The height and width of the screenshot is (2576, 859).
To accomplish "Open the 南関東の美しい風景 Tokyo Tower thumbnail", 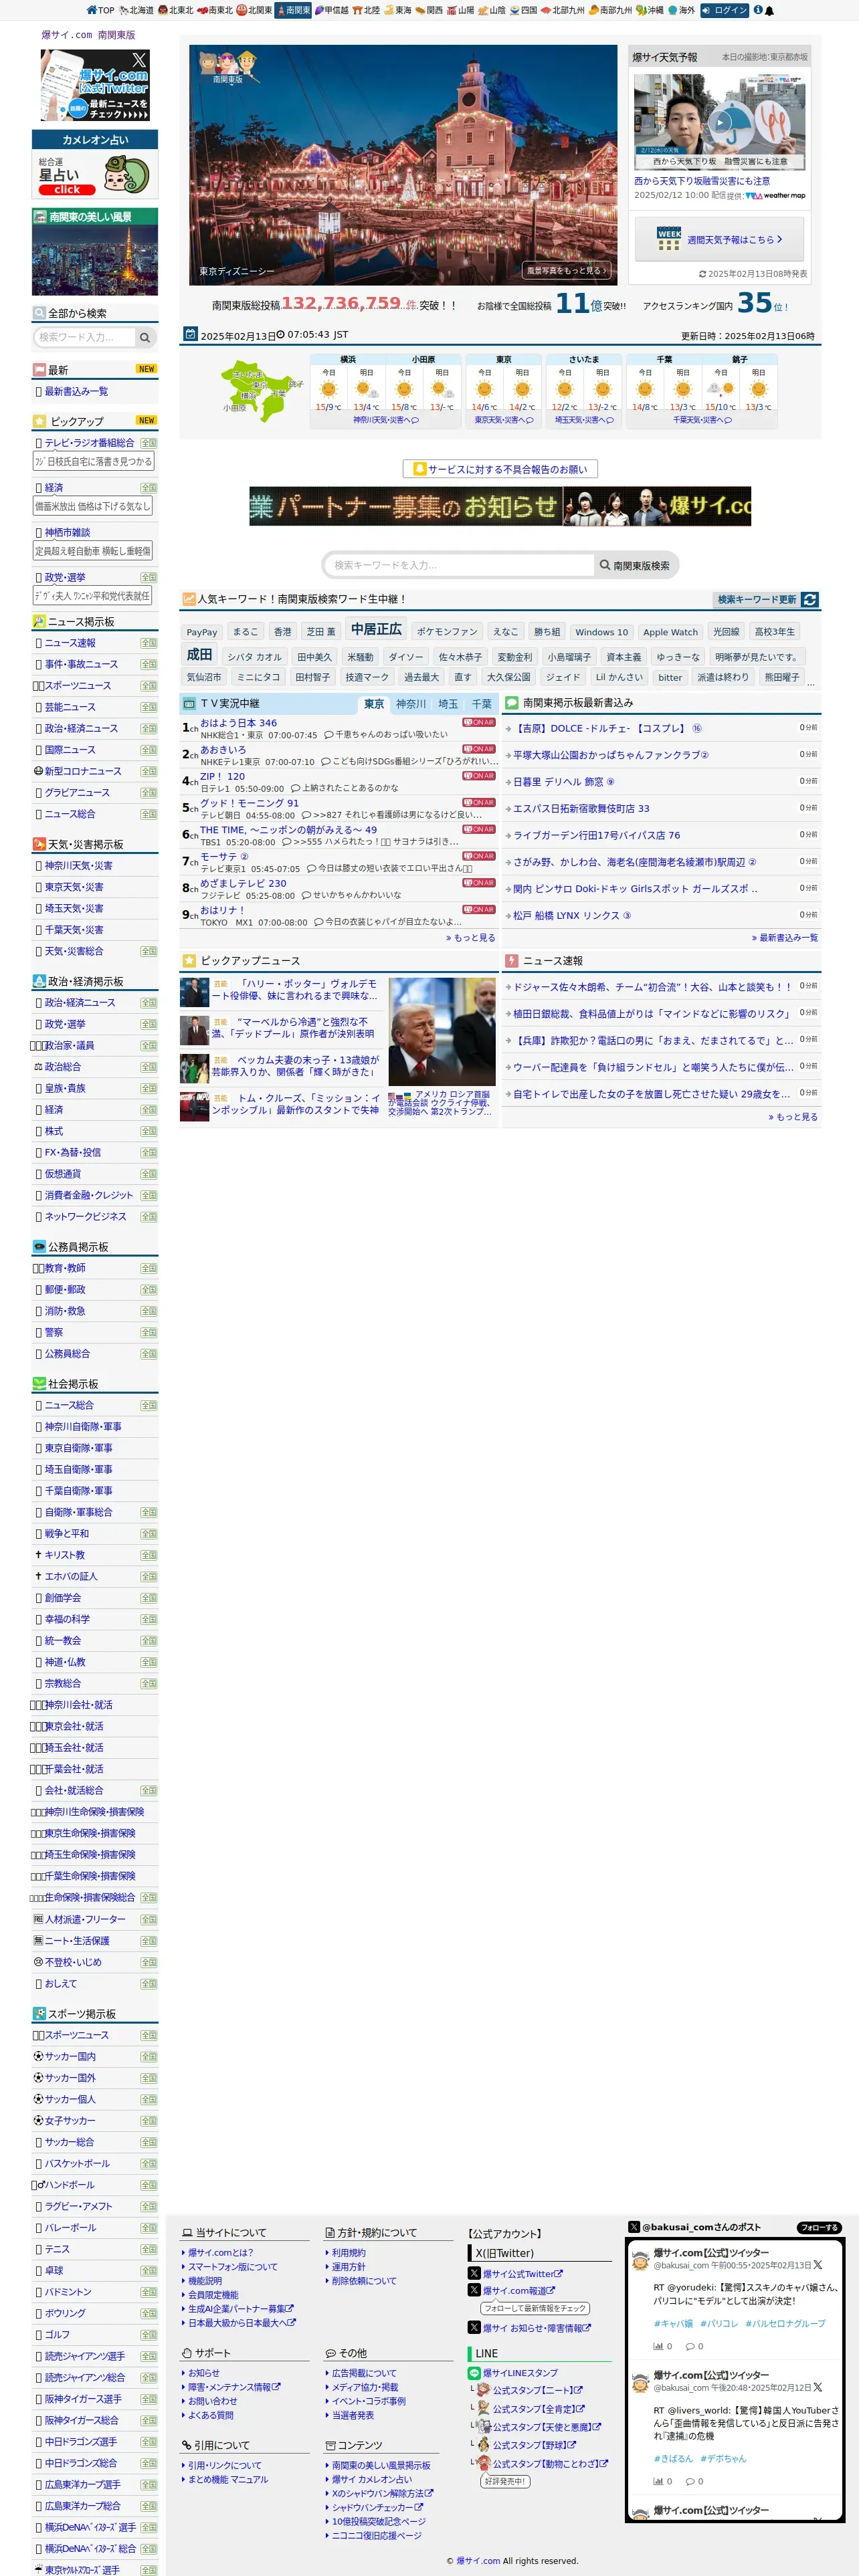I will 95,260.
